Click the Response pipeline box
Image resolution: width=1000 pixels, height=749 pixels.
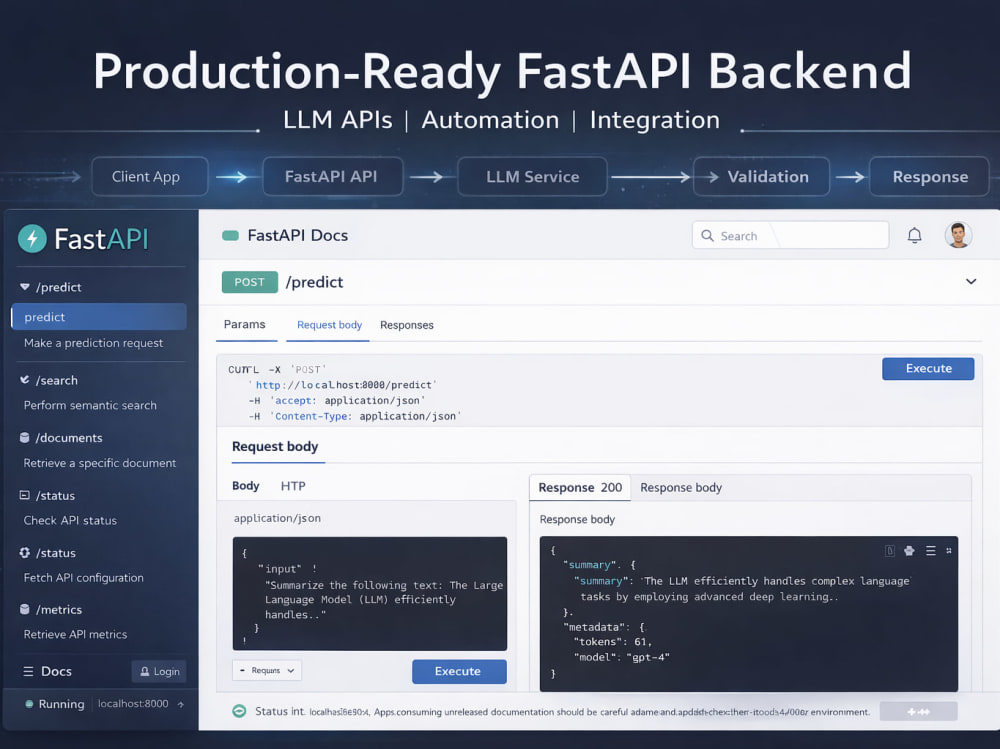[929, 177]
